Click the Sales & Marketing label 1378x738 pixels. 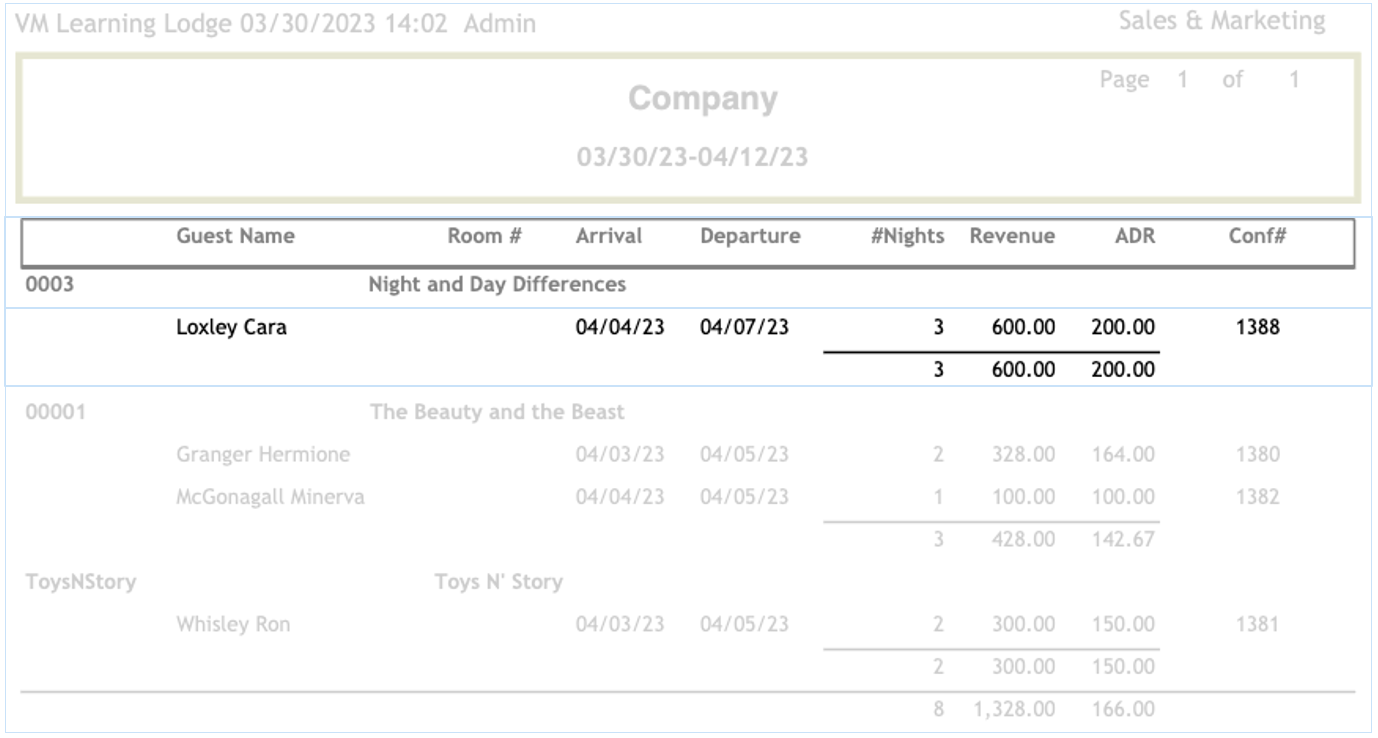(x=1221, y=21)
